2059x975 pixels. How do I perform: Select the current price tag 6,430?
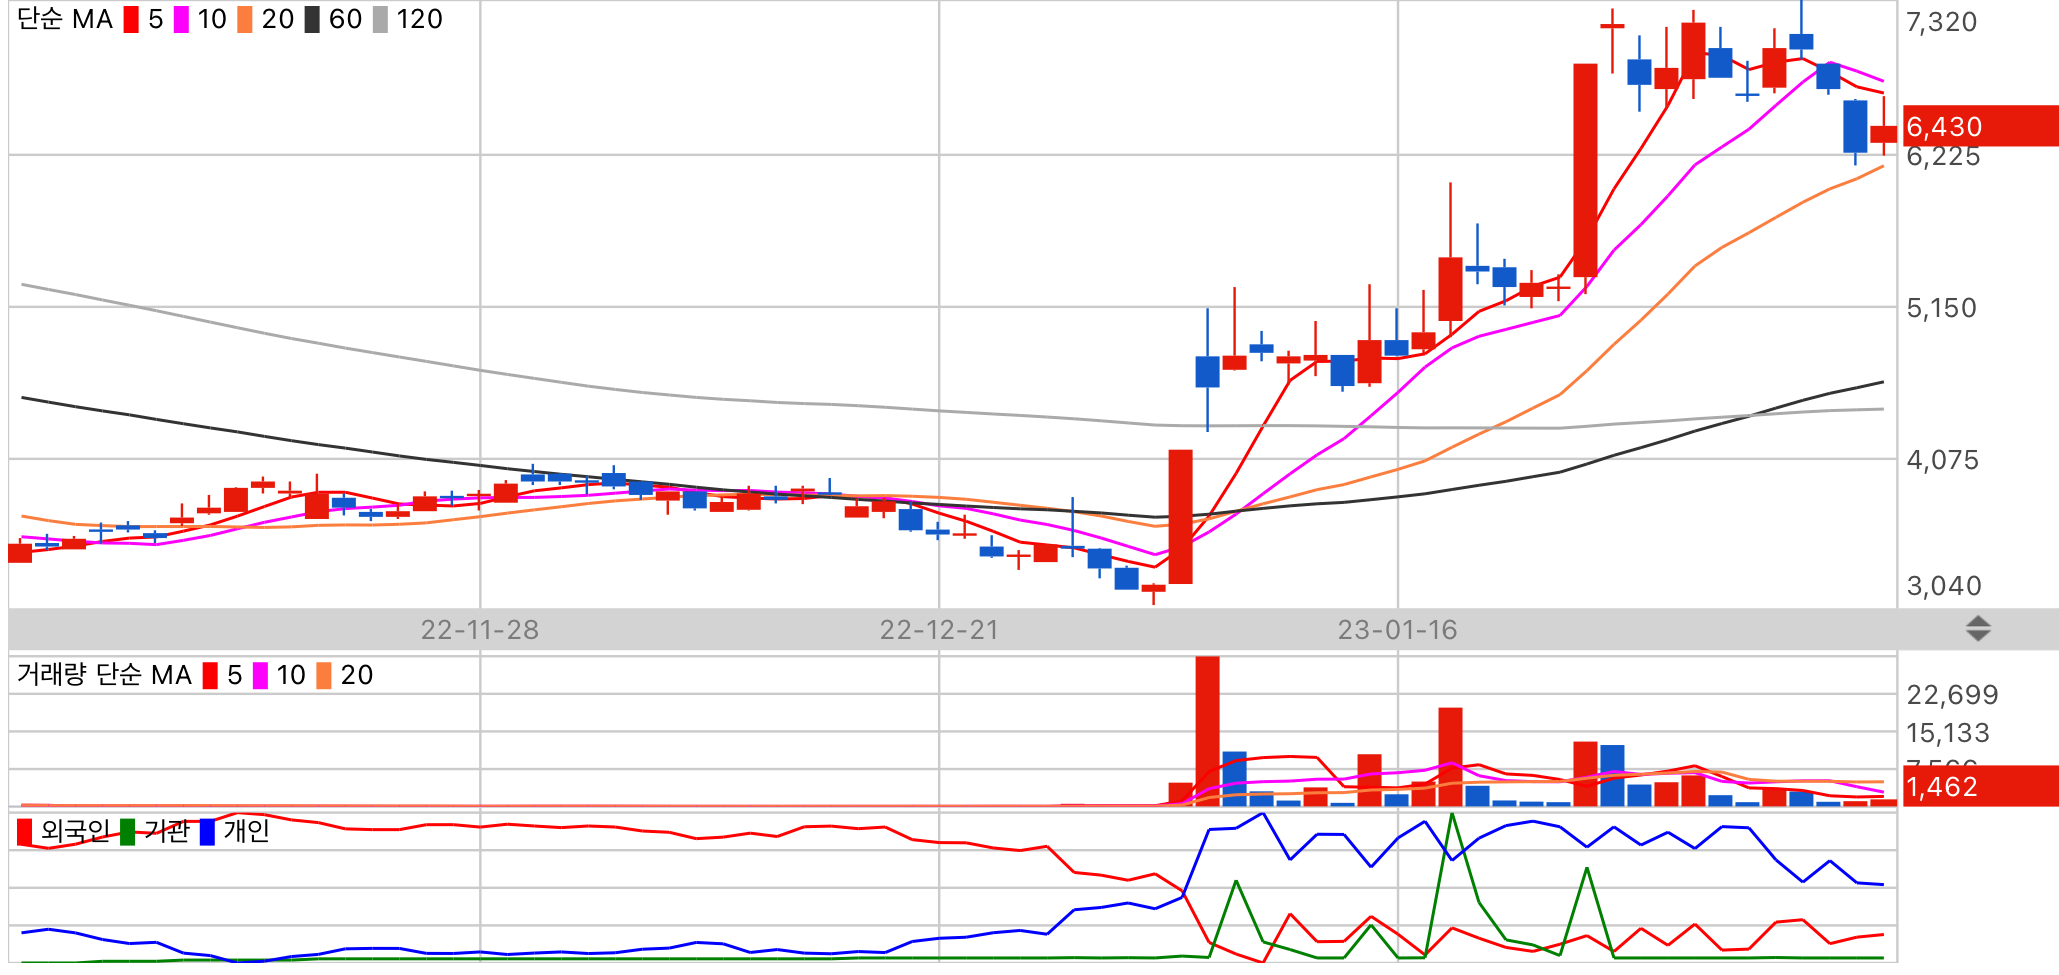pos(1980,126)
